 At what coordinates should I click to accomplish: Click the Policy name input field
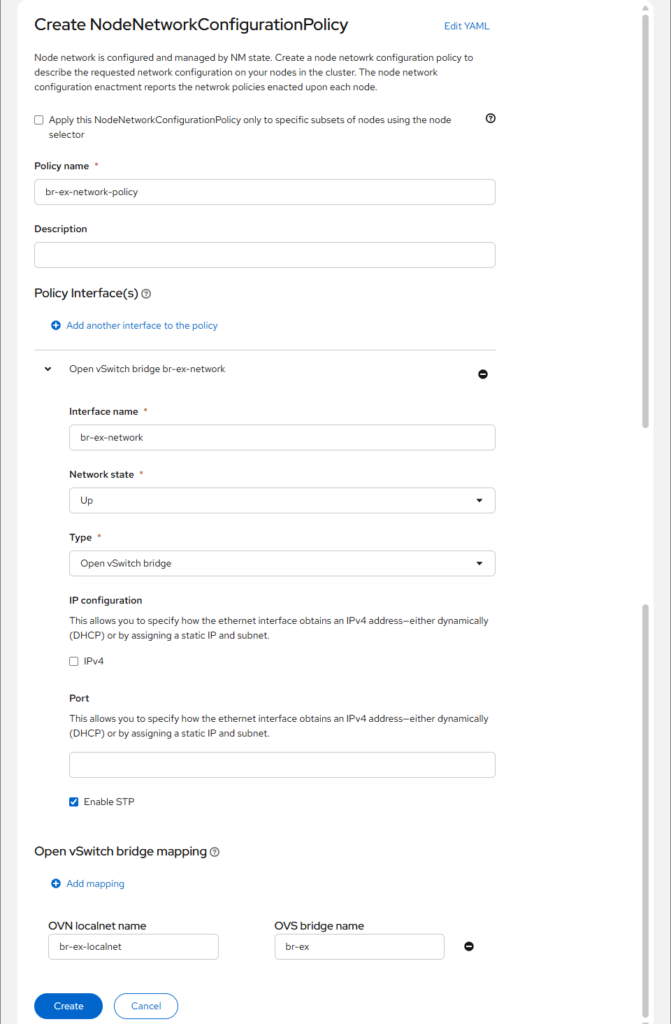point(265,192)
